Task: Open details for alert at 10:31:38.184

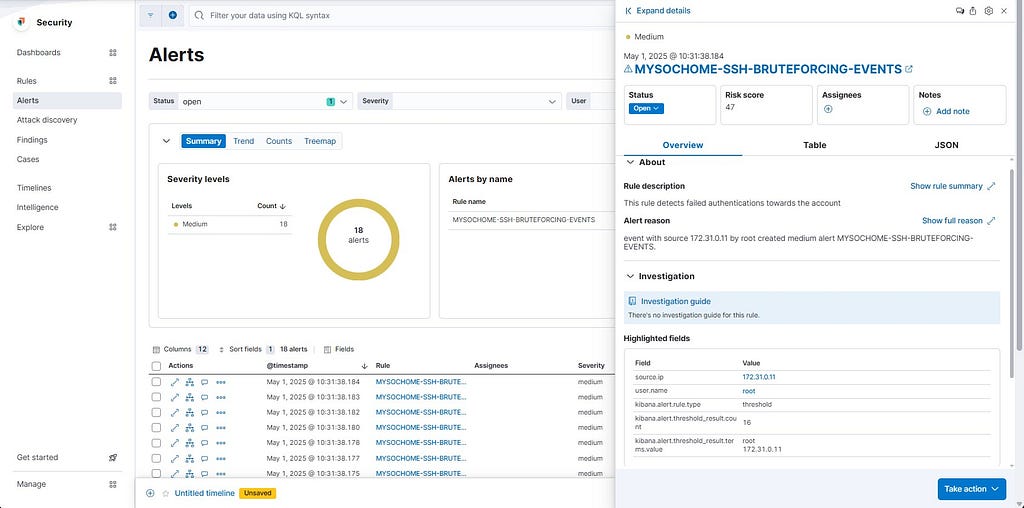Action: click(x=174, y=381)
